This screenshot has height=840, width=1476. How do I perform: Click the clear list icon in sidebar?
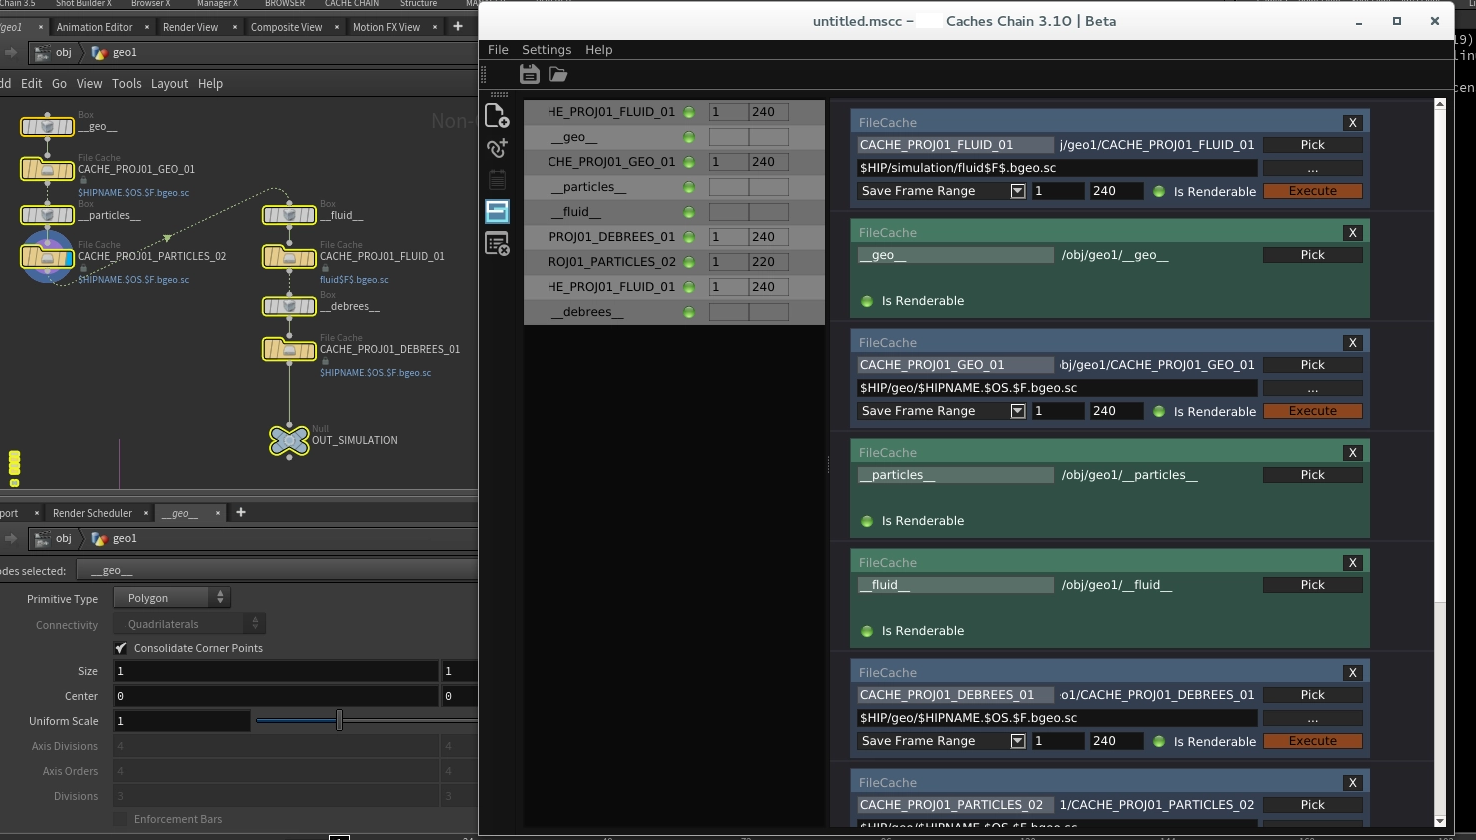(497, 243)
